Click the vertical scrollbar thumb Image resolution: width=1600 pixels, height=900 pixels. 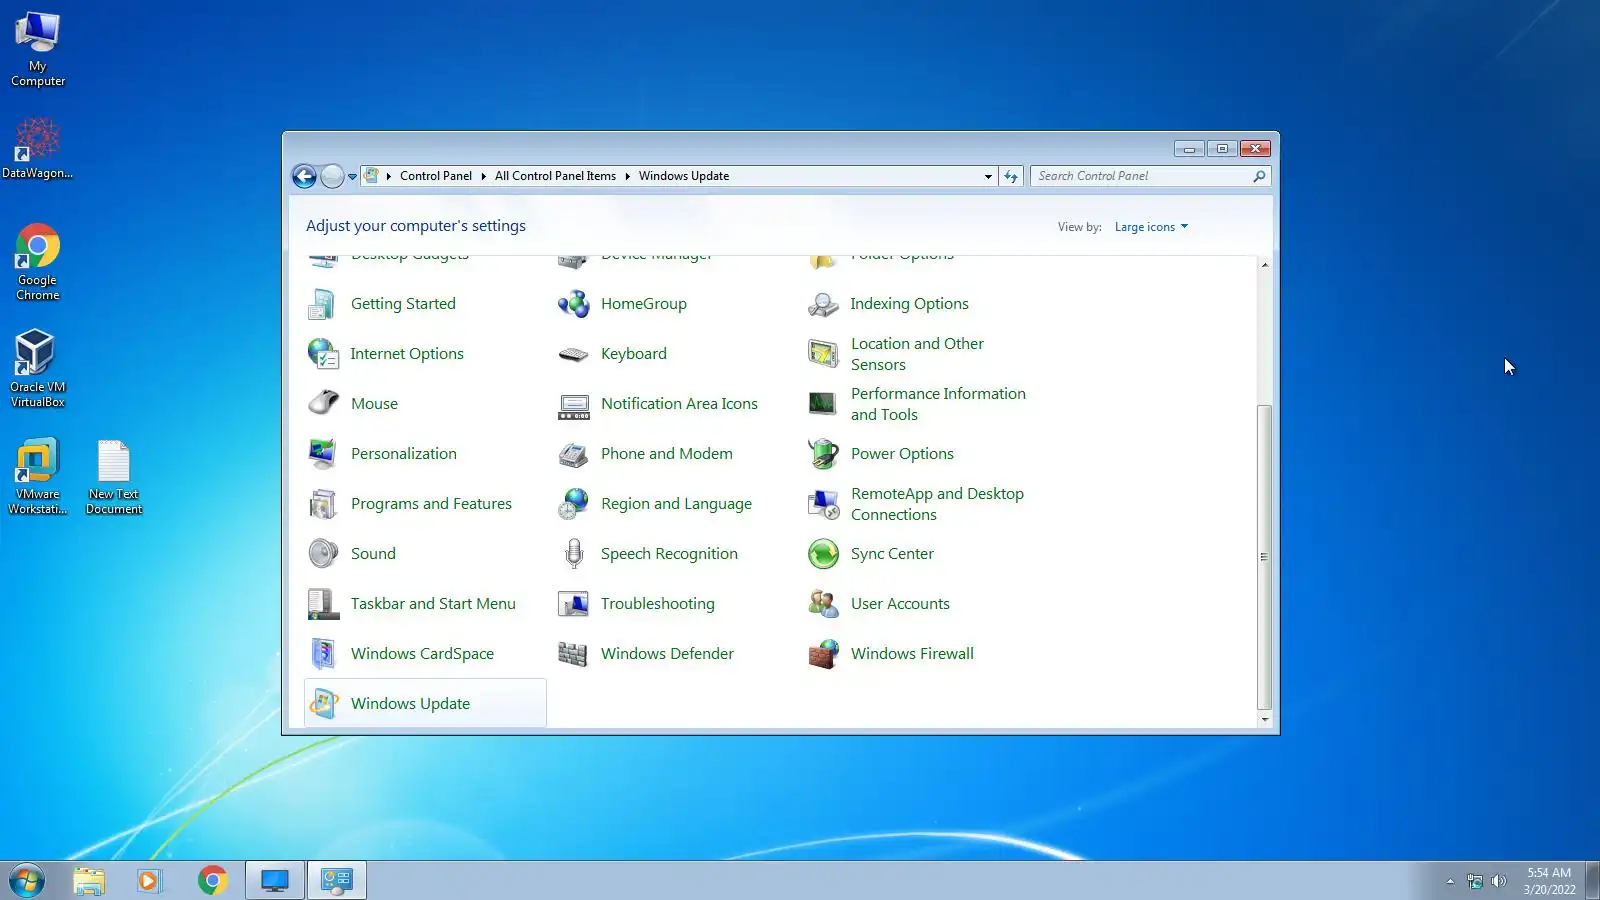pos(1265,557)
